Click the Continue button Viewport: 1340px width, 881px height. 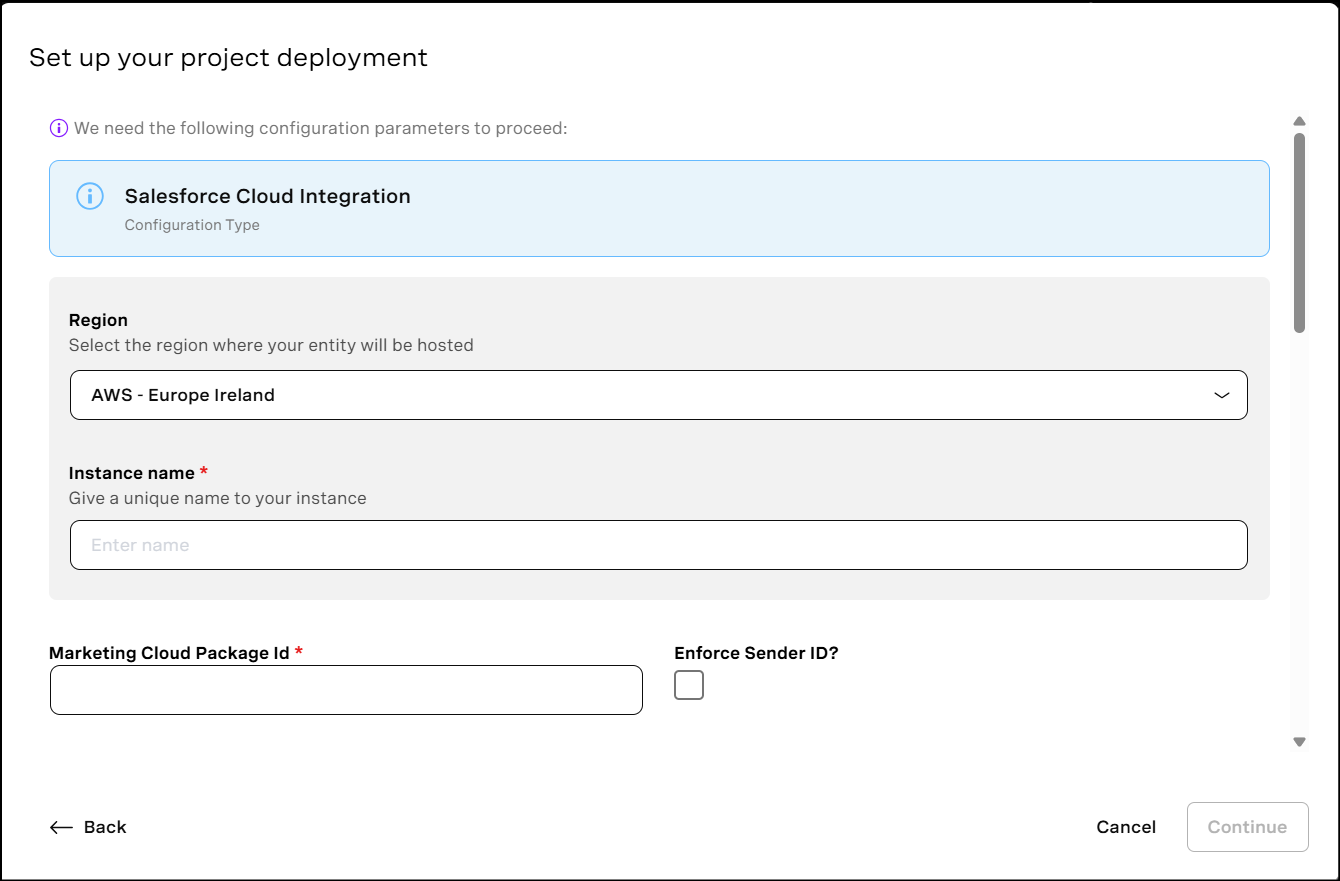[1248, 827]
